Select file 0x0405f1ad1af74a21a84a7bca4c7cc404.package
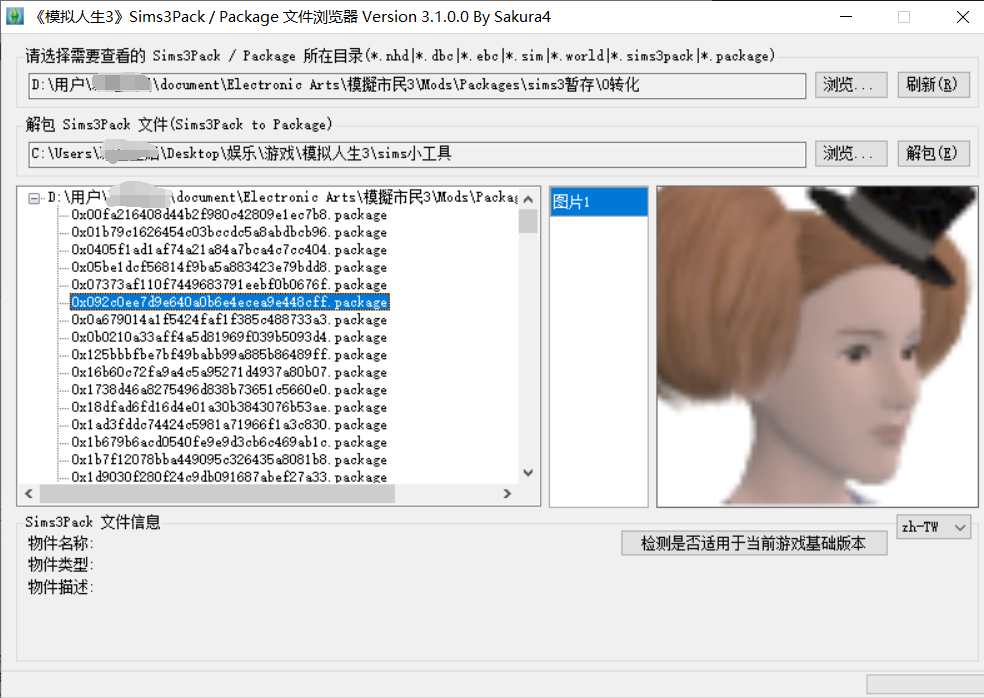Image resolution: width=984 pixels, height=698 pixels. coord(229,250)
